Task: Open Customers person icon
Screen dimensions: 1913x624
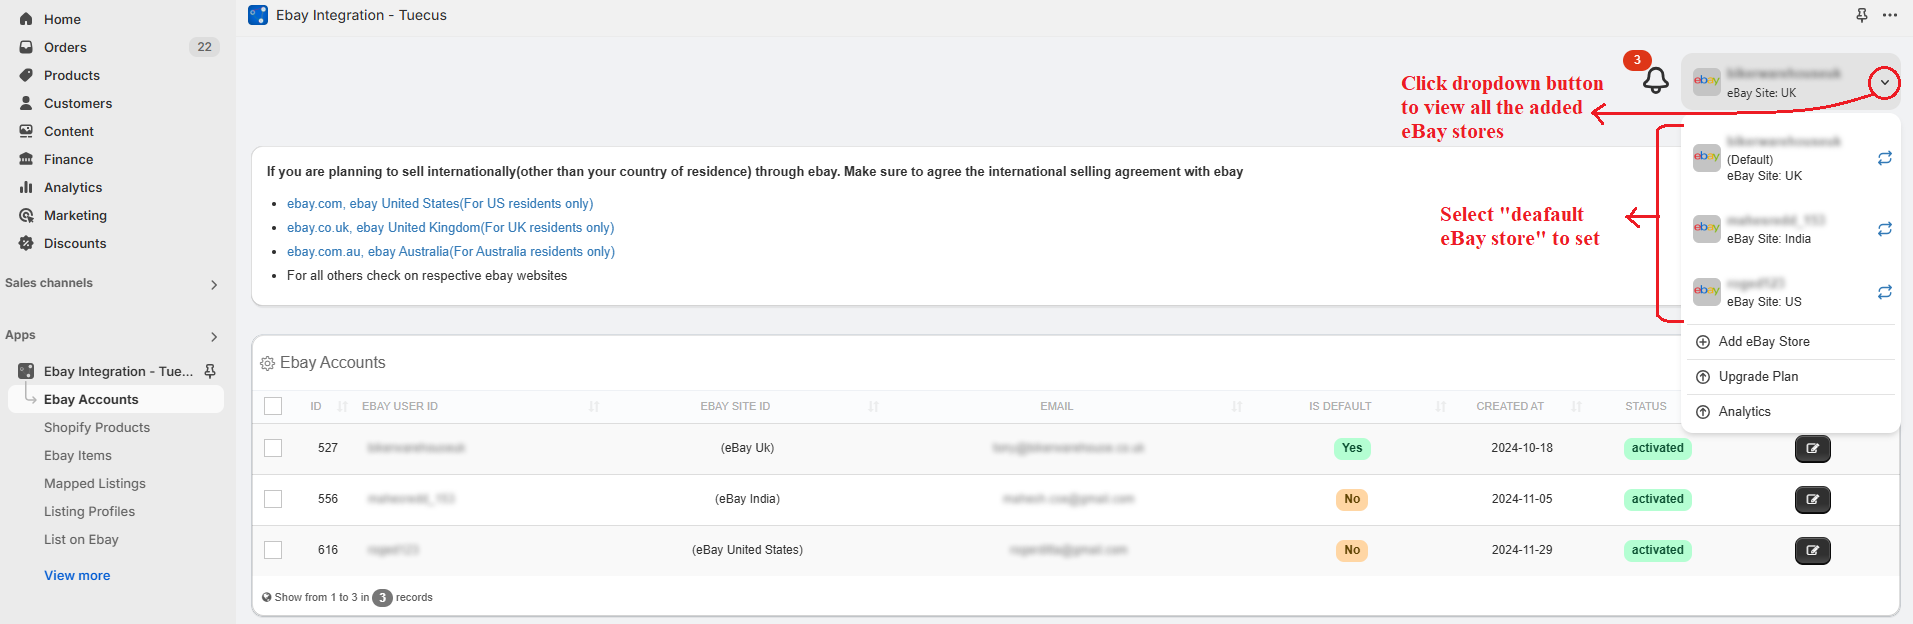Action: click(x=26, y=103)
